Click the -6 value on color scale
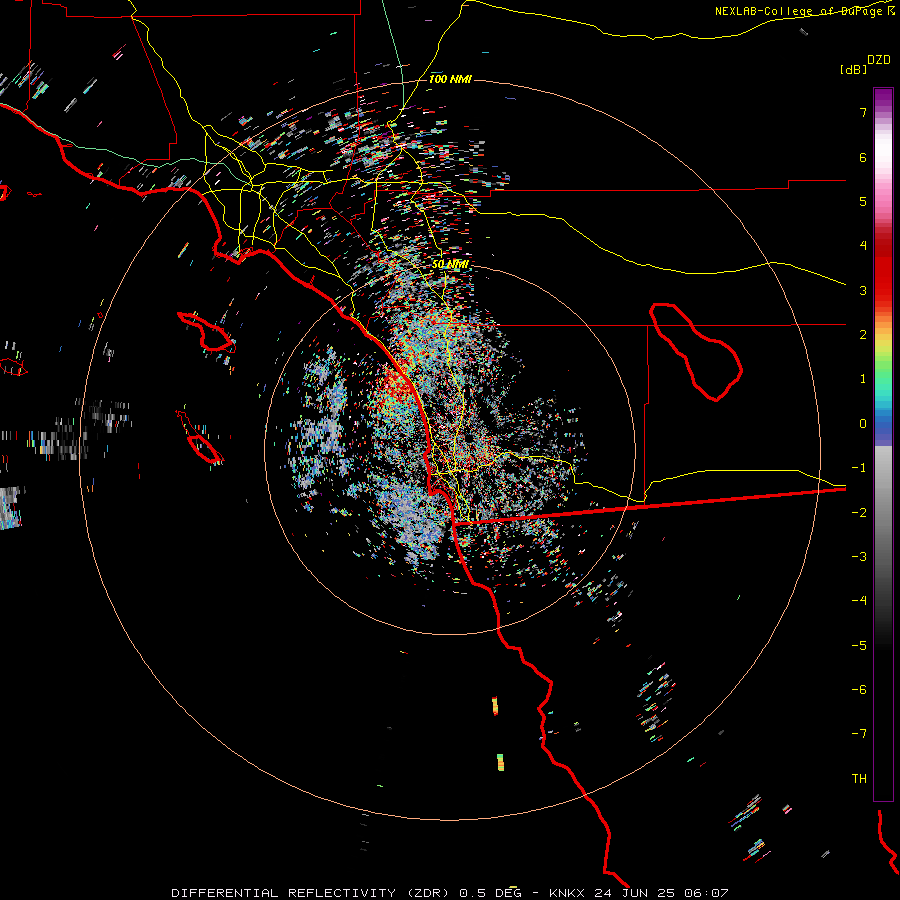Image resolution: width=900 pixels, height=900 pixels. 859,690
